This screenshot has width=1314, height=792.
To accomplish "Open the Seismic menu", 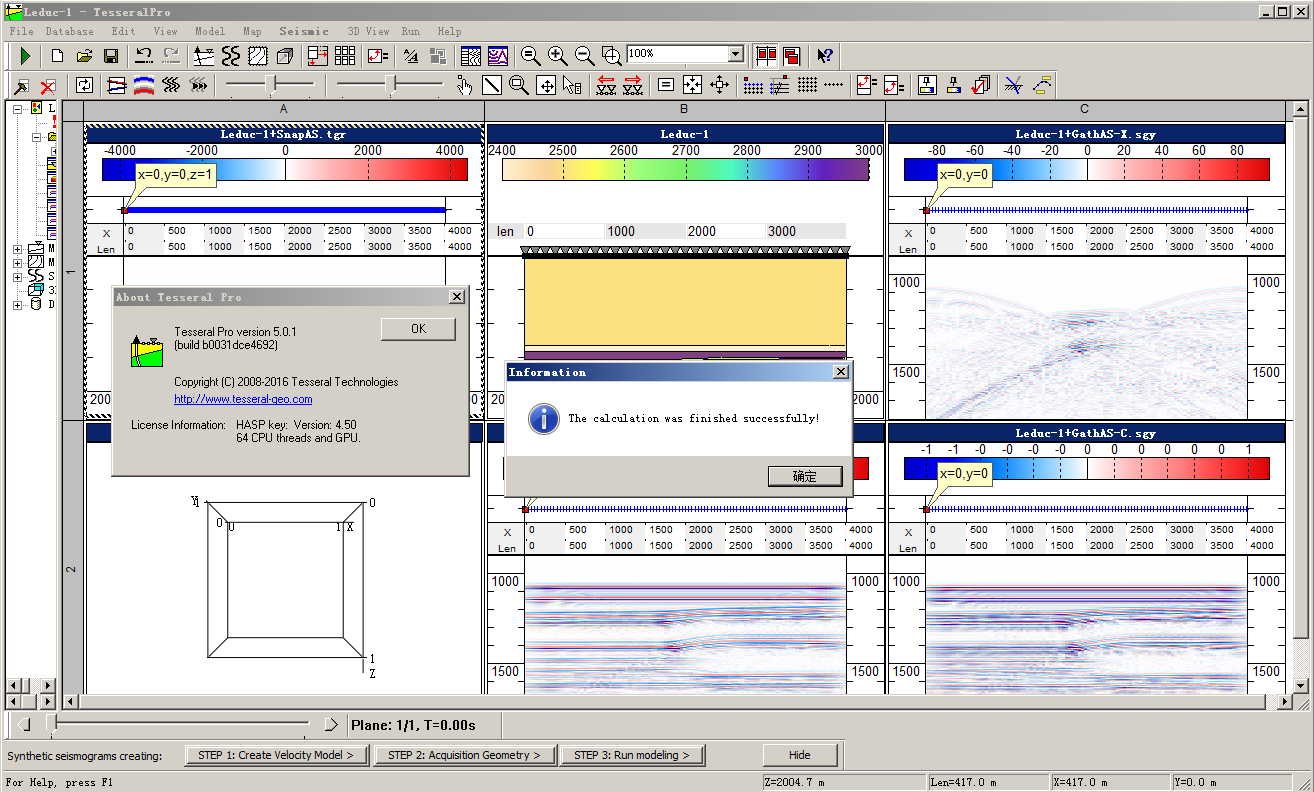I will tap(304, 31).
